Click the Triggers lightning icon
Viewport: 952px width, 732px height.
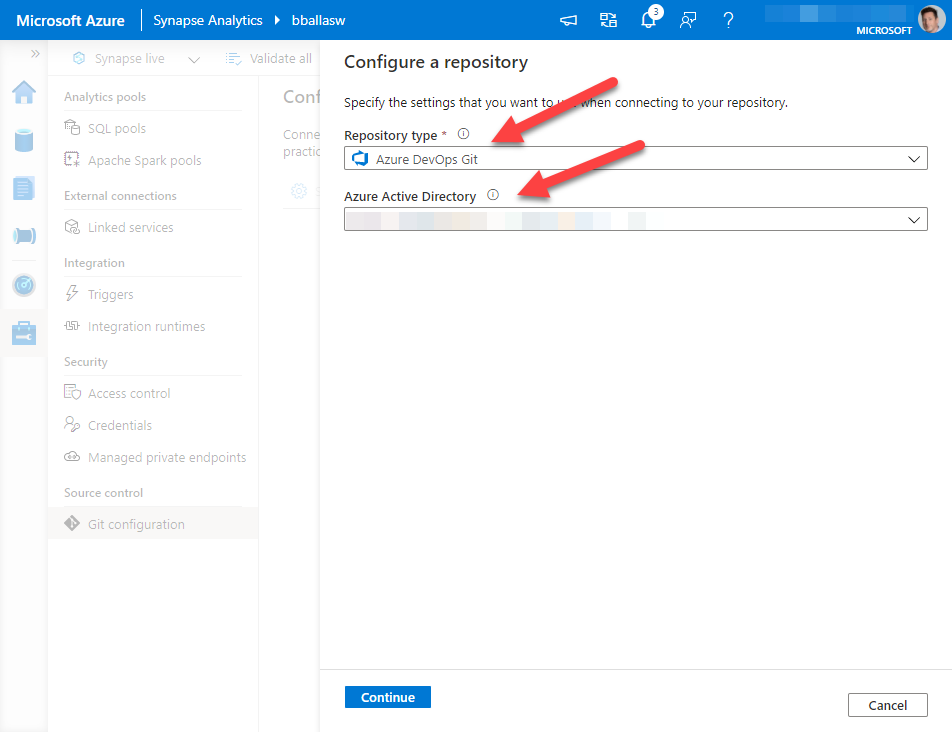point(72,294)
